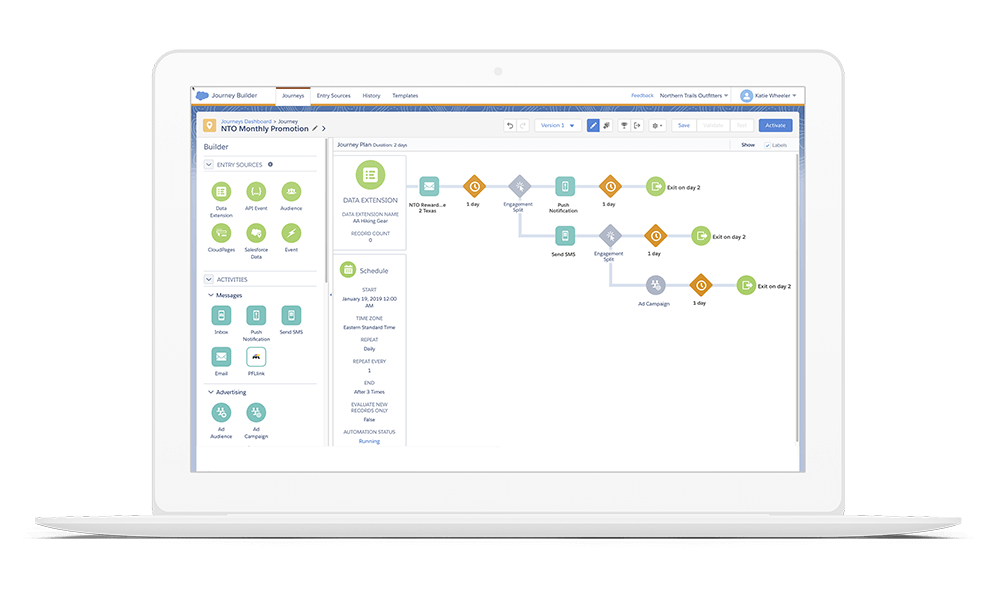Select the 1 day wait after Ad Campaign node
This screenshot has height=590, width=1000.
pyautogui.click(x=701, y=285)
